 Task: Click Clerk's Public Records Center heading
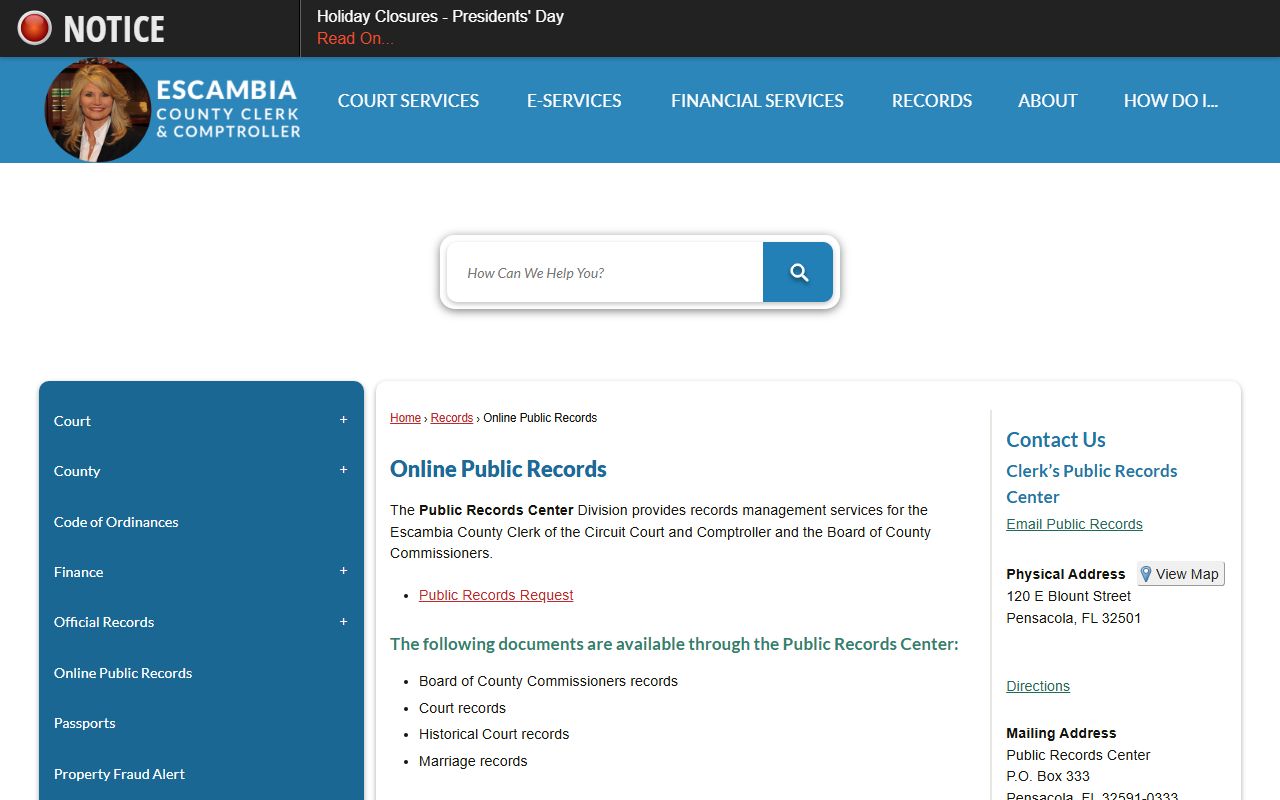(x=1092, y=484)
